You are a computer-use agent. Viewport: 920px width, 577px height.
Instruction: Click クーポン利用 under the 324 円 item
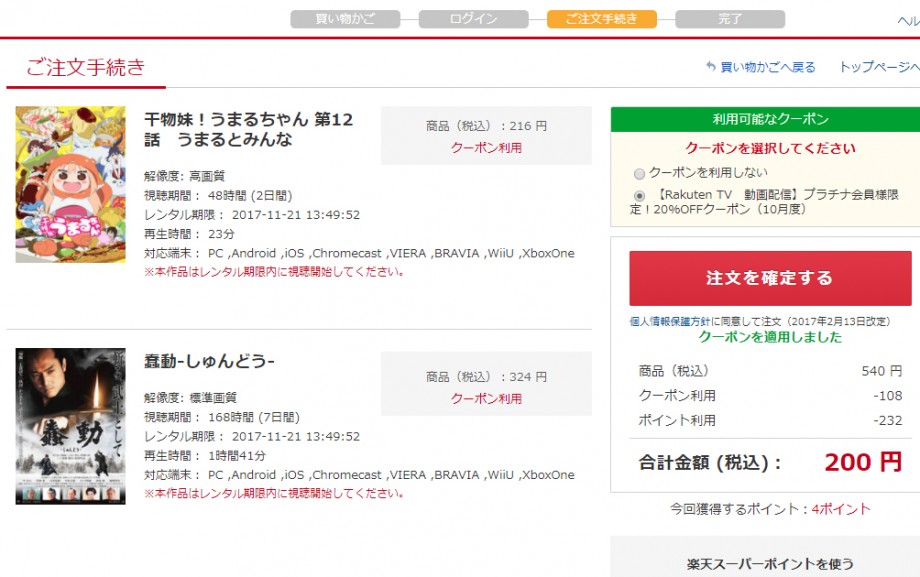point(486,399)
